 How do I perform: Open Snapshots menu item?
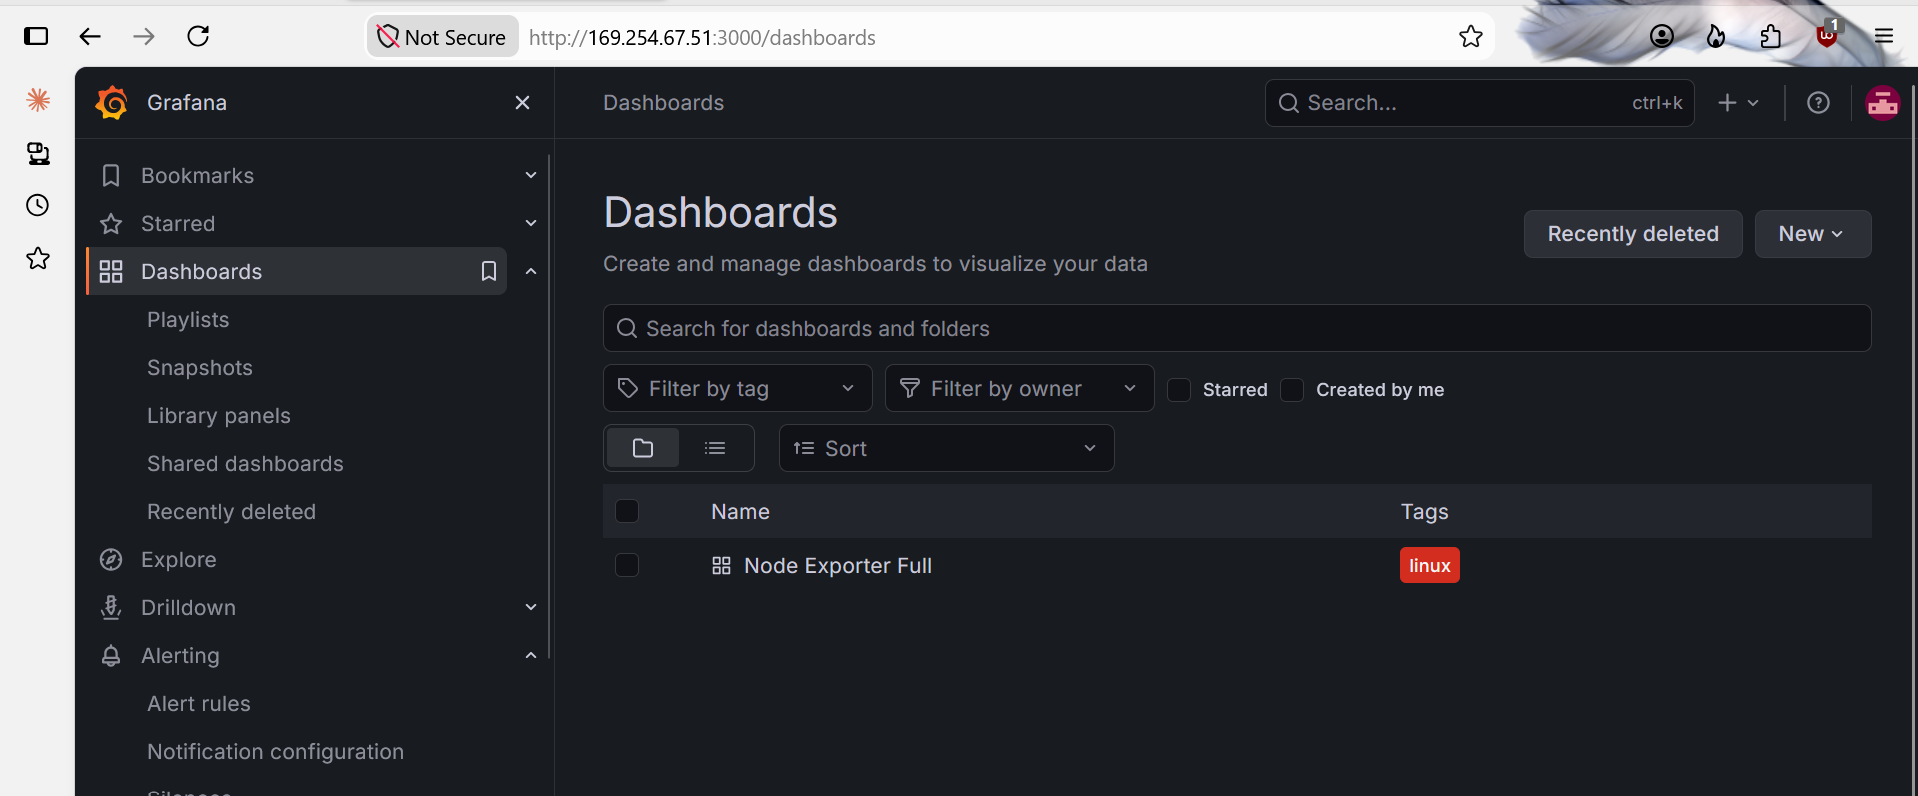point(200,367)
